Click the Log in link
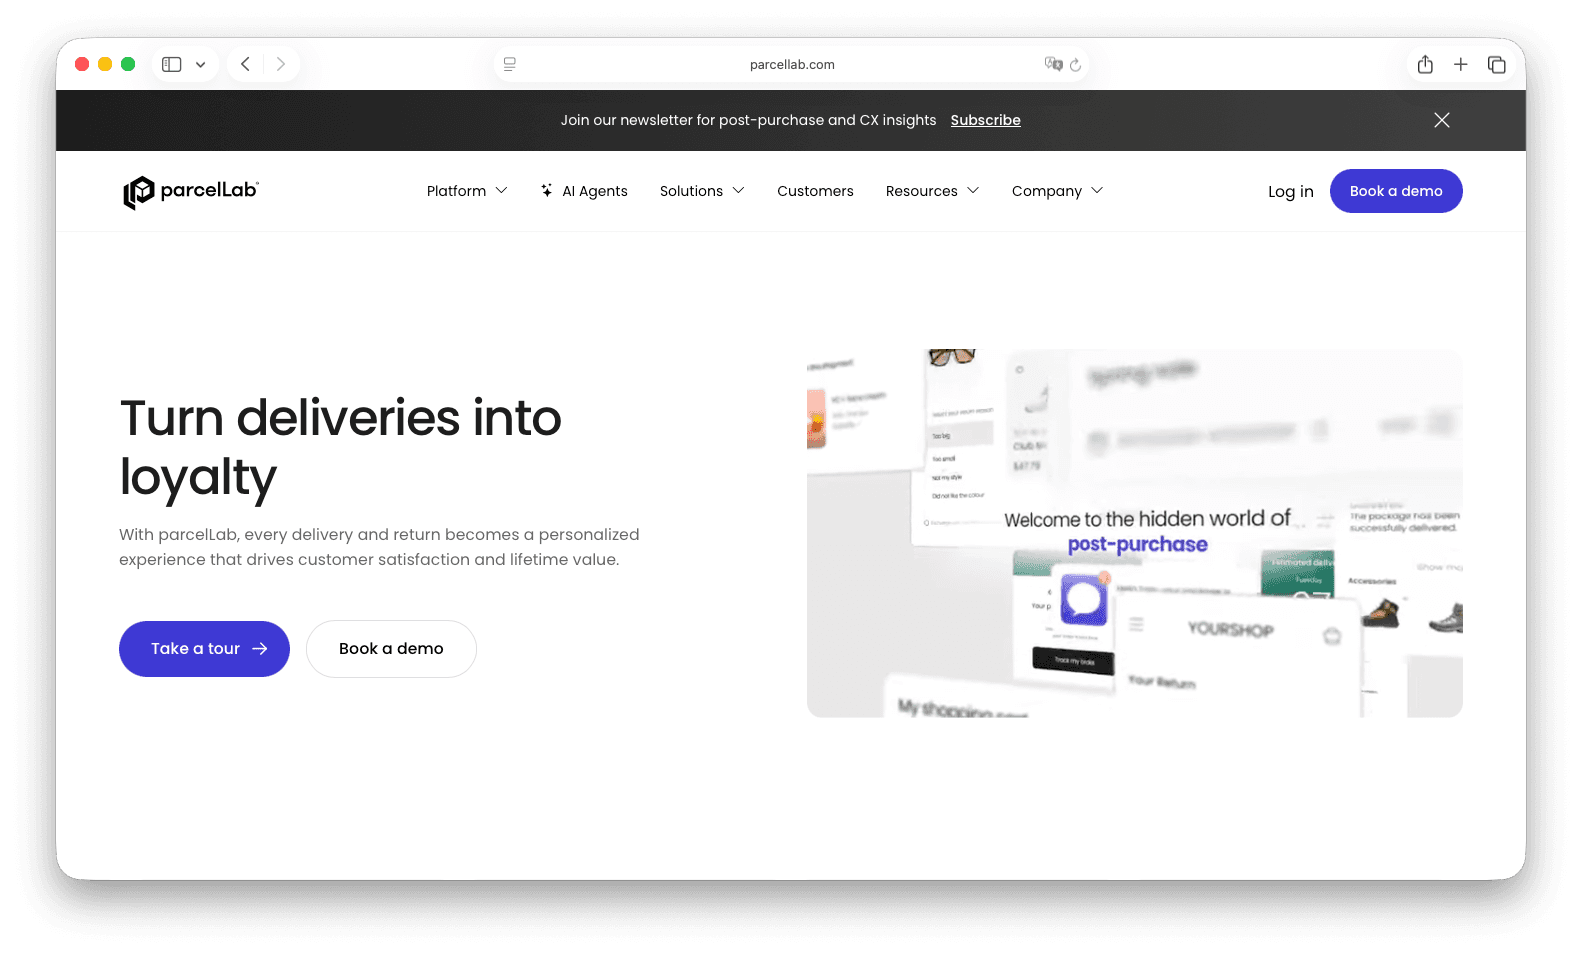Screen dimensions: 1582x954 coord(1290,192)
